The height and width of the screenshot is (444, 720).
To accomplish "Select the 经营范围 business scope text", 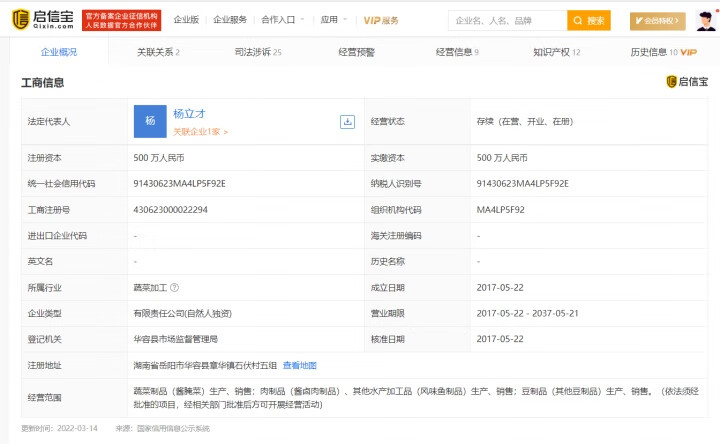I will pyautogui.click(x=416, y=398).
